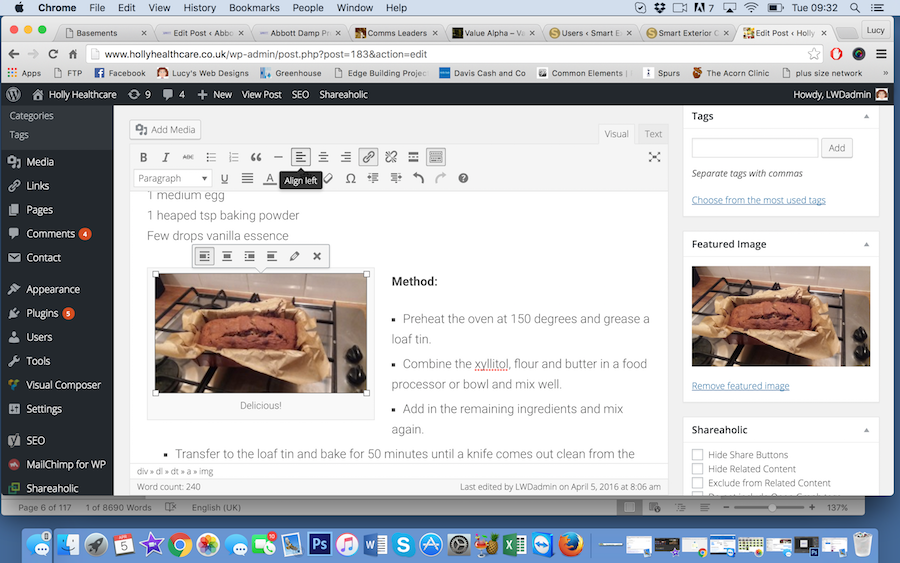Click New in the admin bar
This screenshot has height=563, width=900.
[215, 95]
